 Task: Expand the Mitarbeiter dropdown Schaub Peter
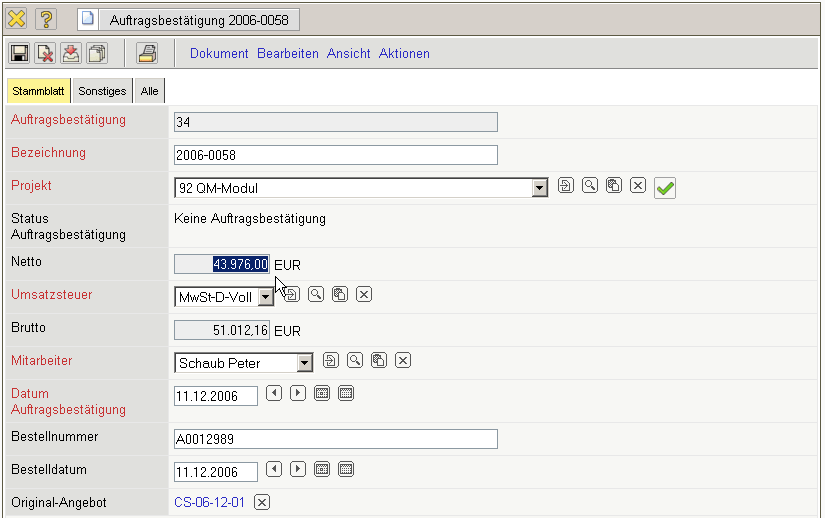pos(304,363)
